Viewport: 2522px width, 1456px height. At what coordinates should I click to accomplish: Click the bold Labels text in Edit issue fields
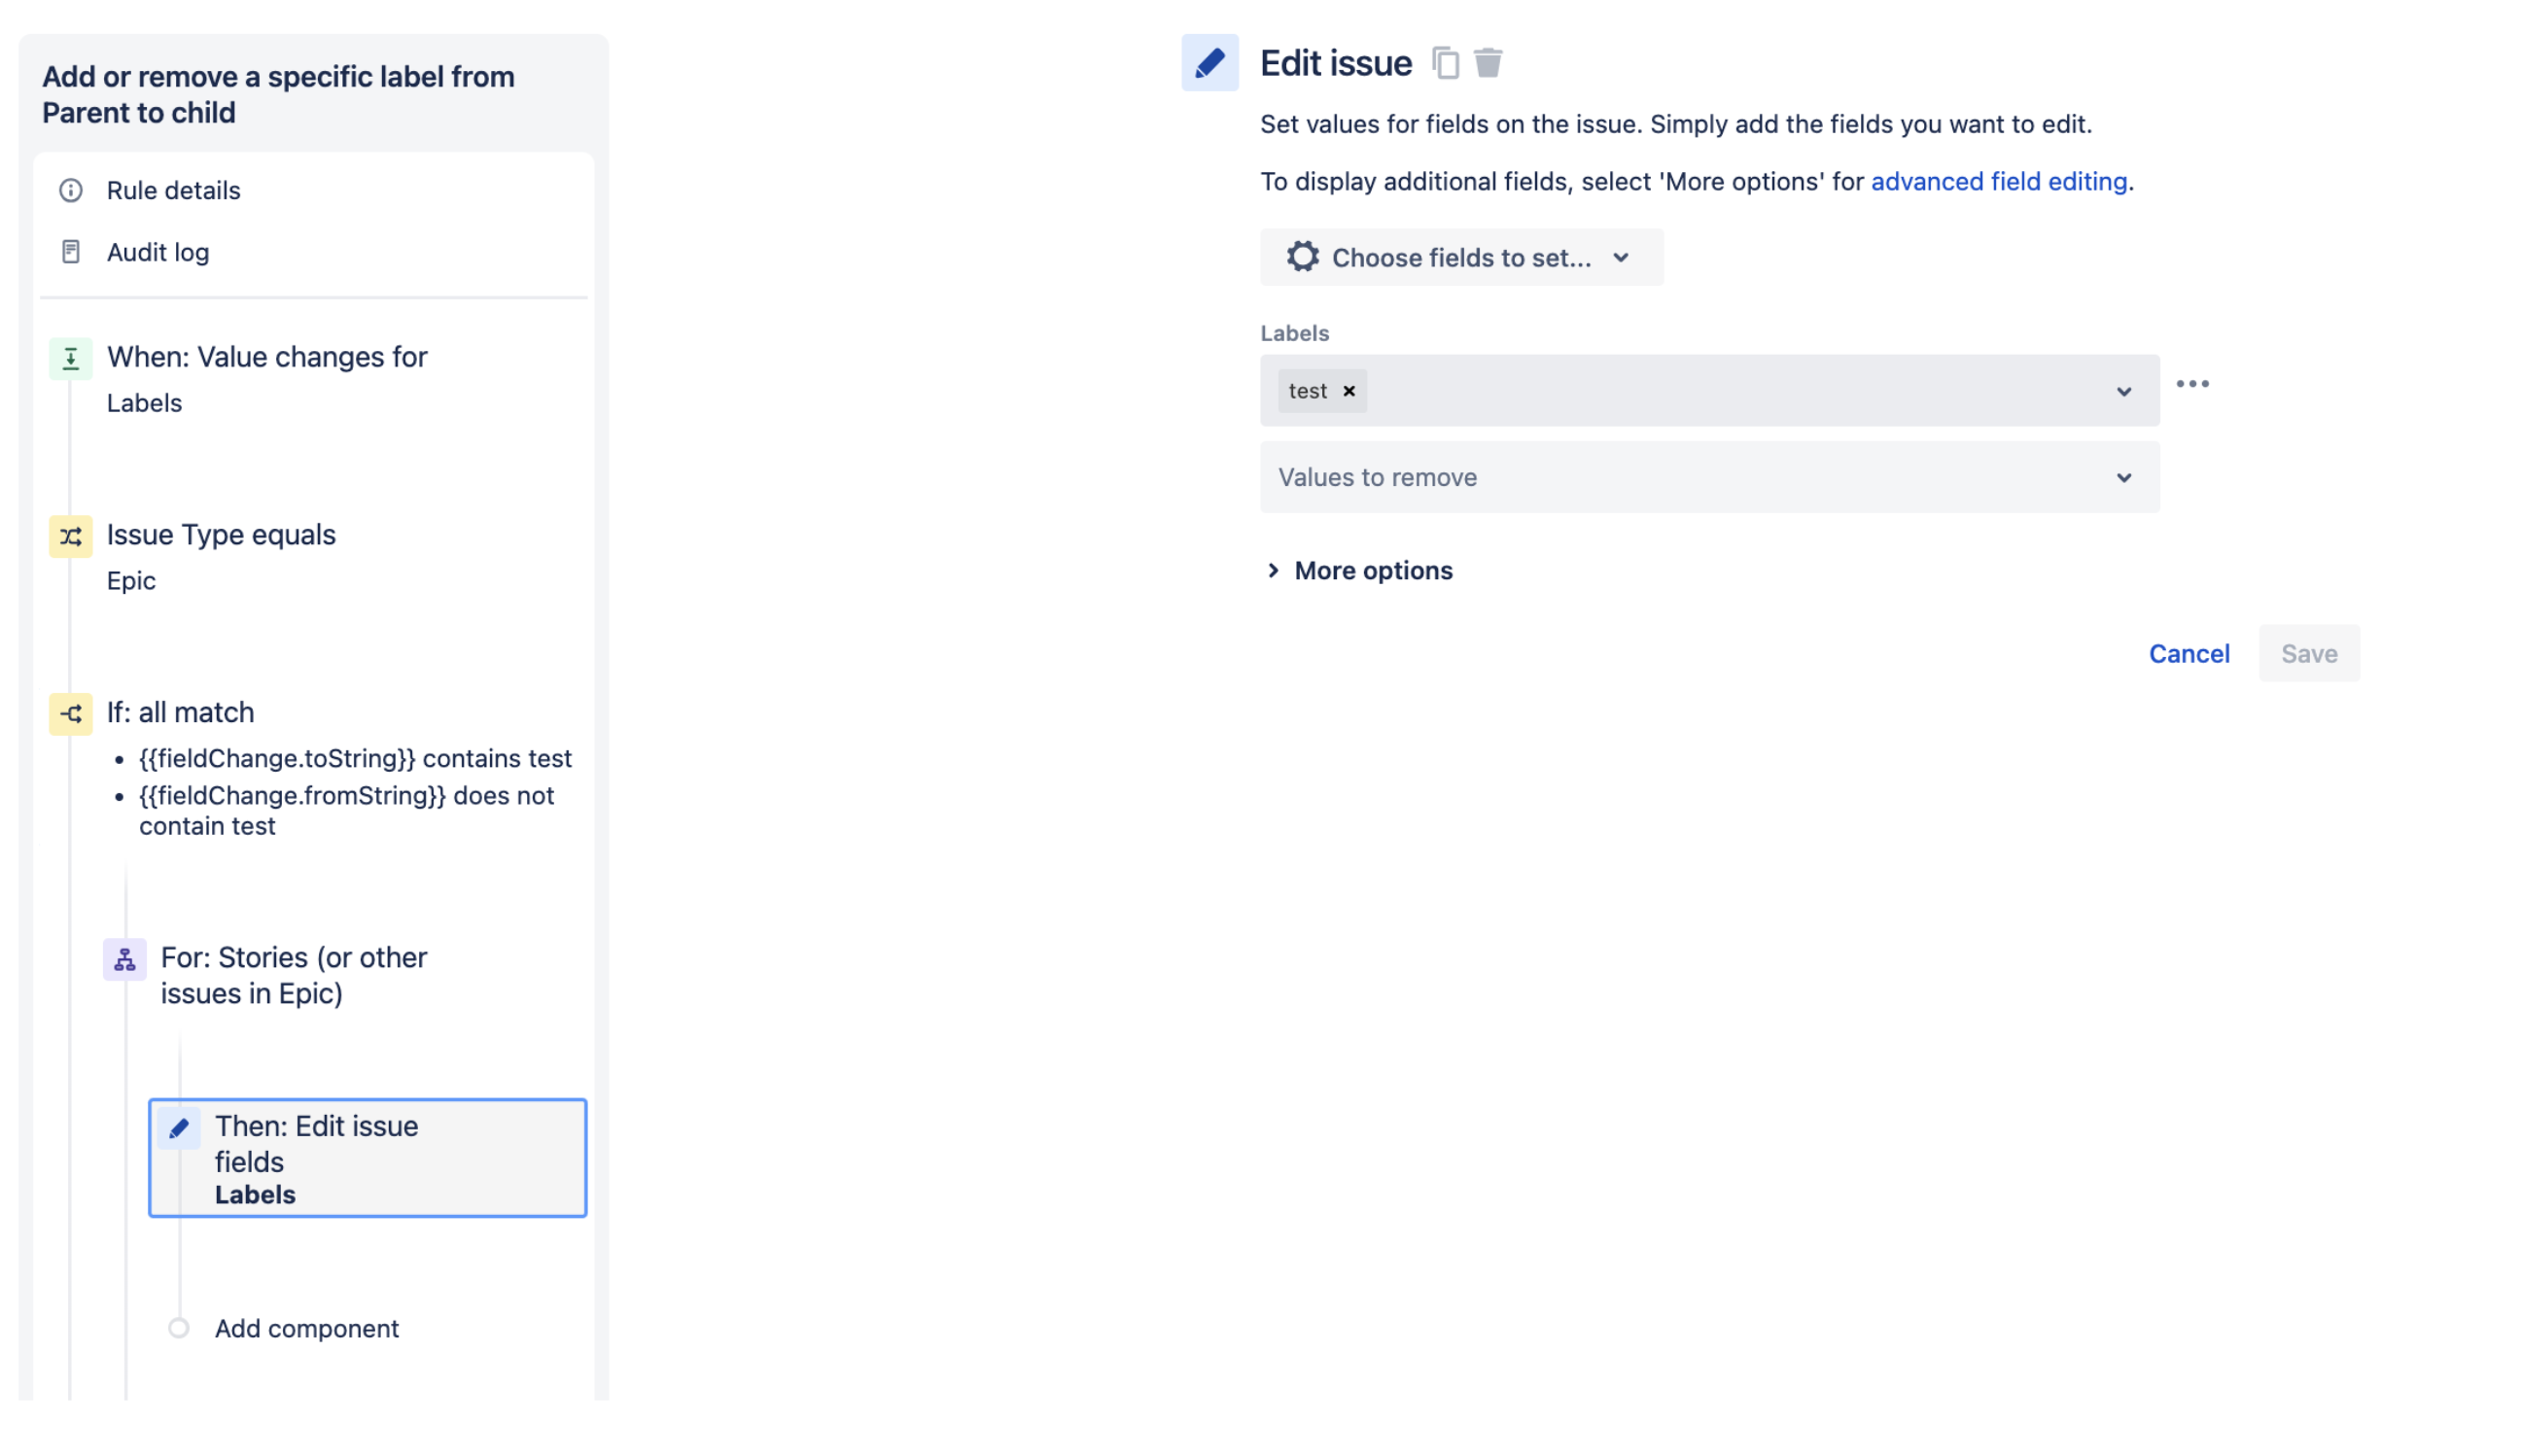(255, 1195)
